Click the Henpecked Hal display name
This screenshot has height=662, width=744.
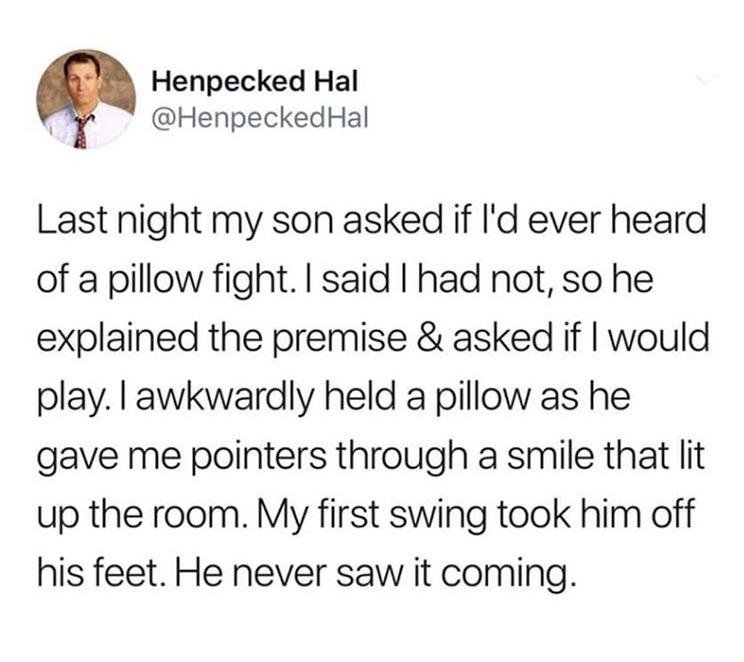click(x=254, y=82)
